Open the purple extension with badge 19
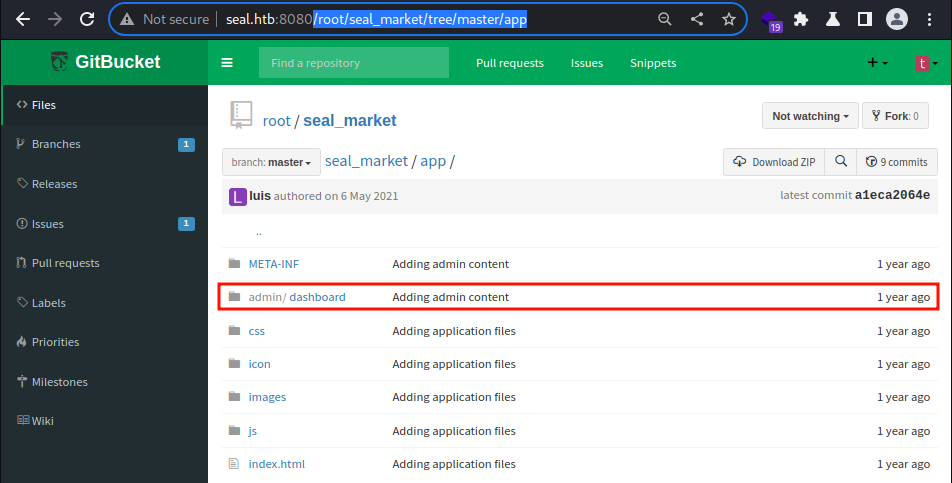The height and width of the screenshot is (483, 952). coord(771,21)
